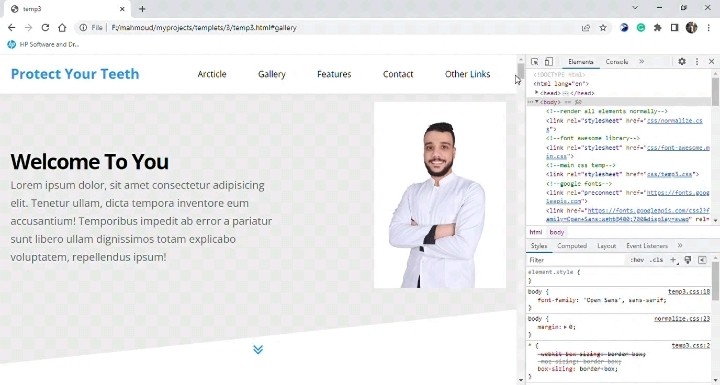Open the Extensions puzzle-piece menu
Screen dimensions: 720x385
[x=658, y=28]
